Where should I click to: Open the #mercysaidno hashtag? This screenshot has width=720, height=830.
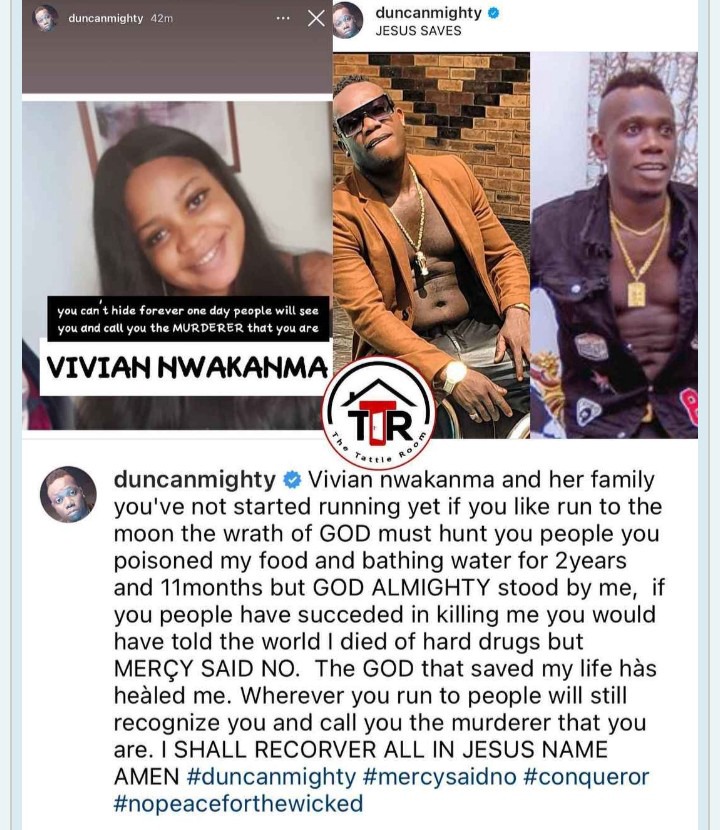point(440,777)
